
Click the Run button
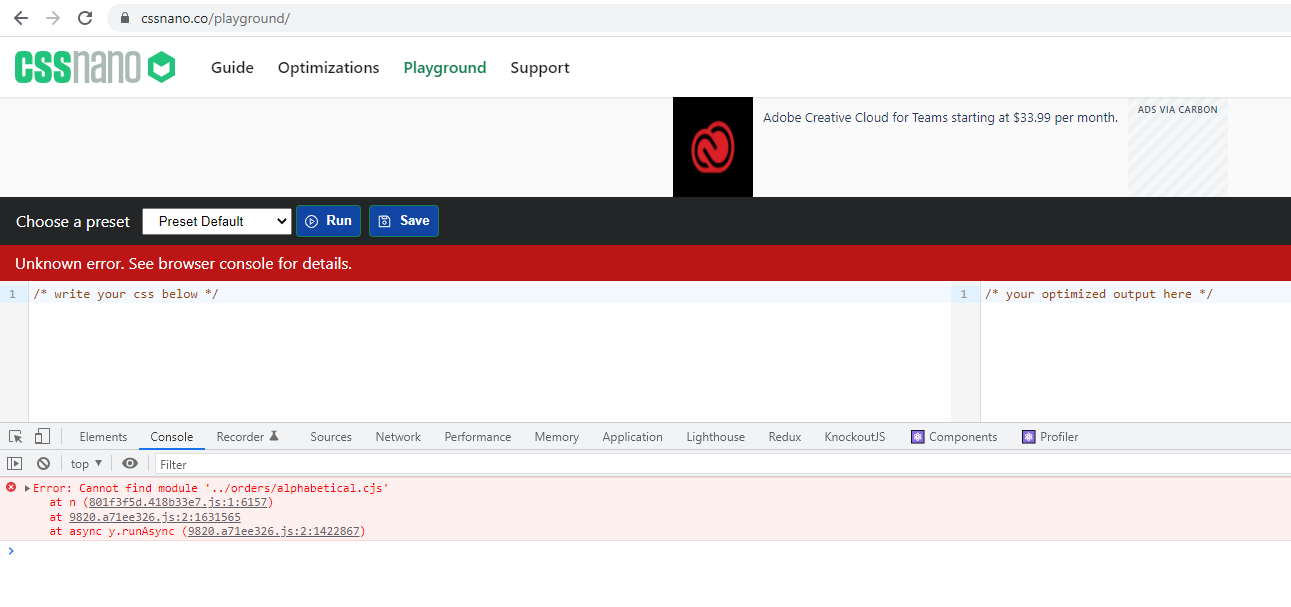click(x=328, y=221)
